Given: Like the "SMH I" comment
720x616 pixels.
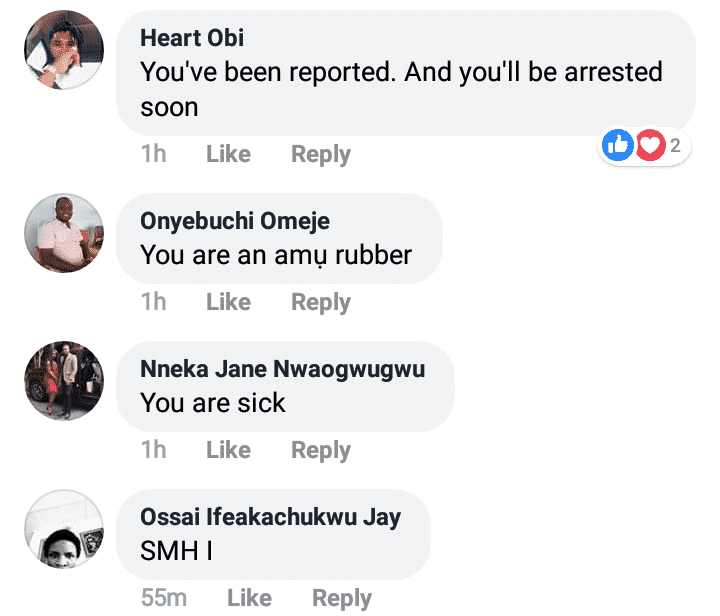Looking at the screenshot, I should (249, 598).
